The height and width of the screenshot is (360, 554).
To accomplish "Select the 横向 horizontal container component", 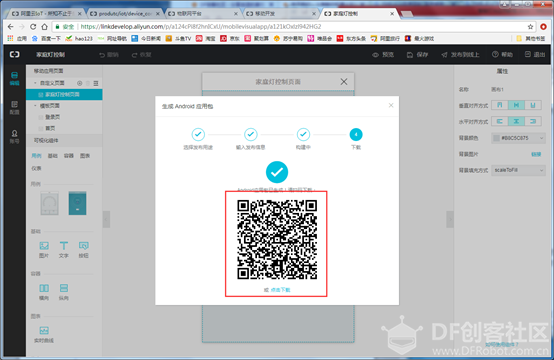I will tap(44, 292).
